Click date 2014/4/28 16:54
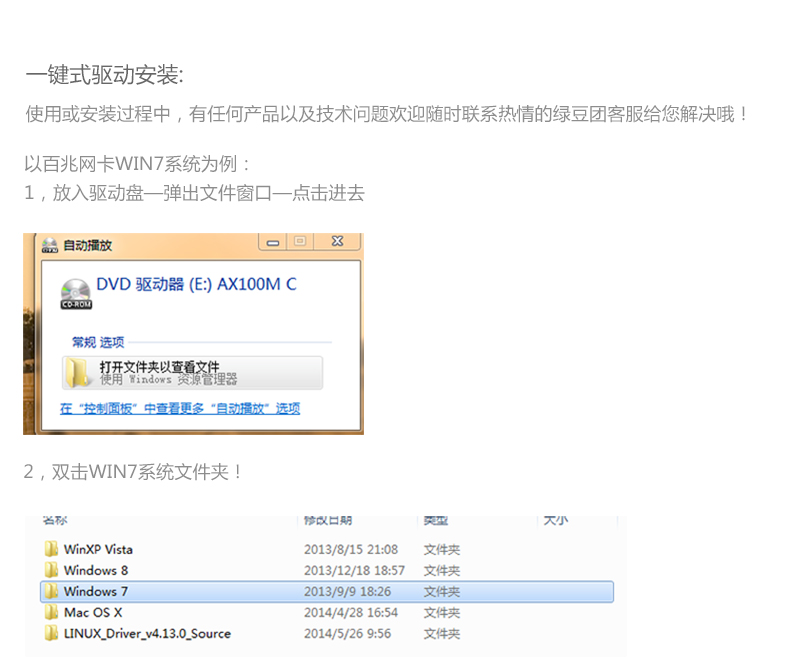 (351, 613)
